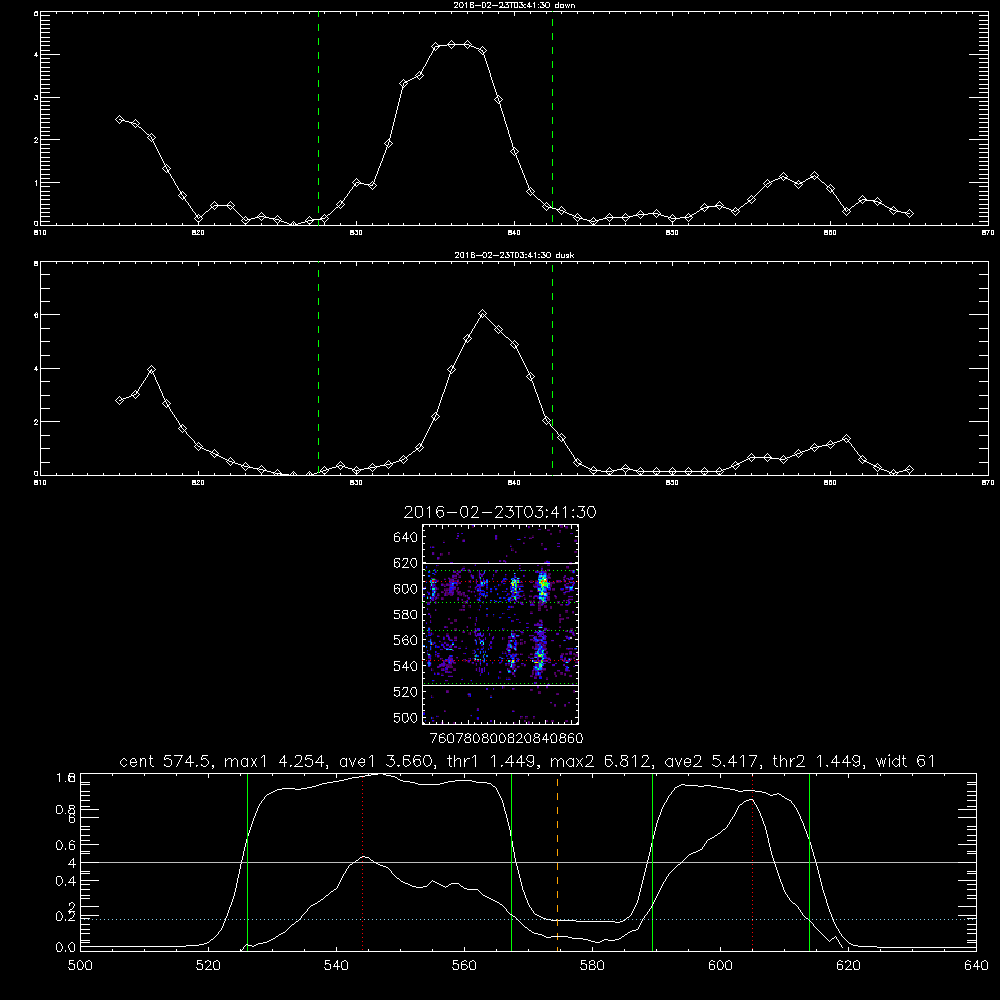Click x-axis label 620 on bottom plot
Image resolution: width=1000 pixels, height=1000 pixels.
[x=848, y=966]
